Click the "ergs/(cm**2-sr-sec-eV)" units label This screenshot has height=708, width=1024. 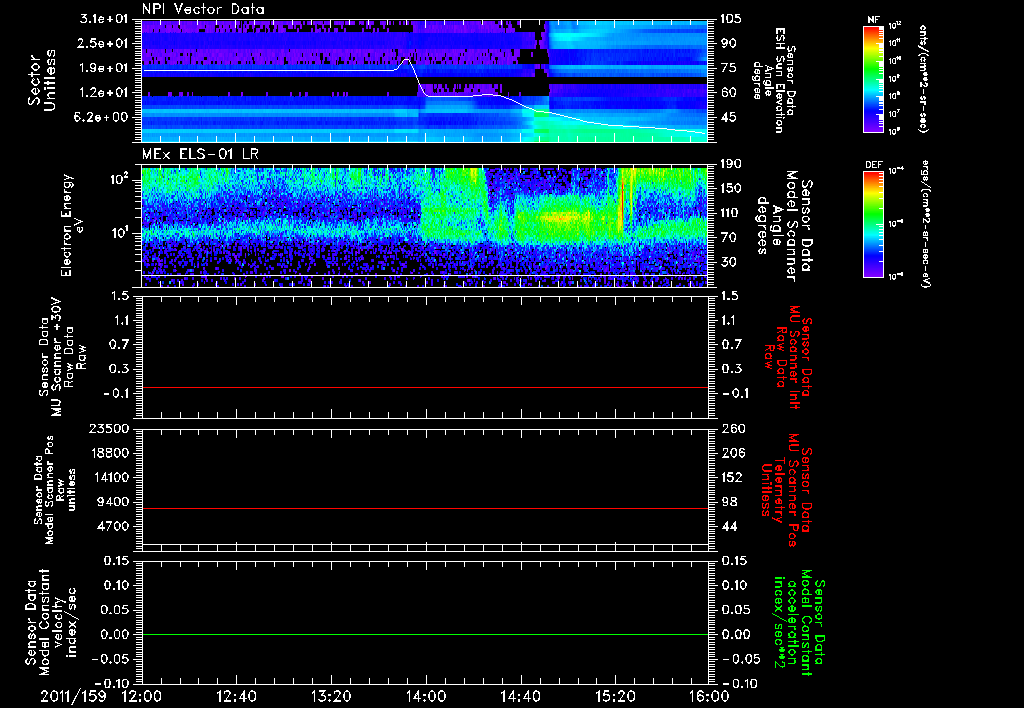tap(924, 223)
